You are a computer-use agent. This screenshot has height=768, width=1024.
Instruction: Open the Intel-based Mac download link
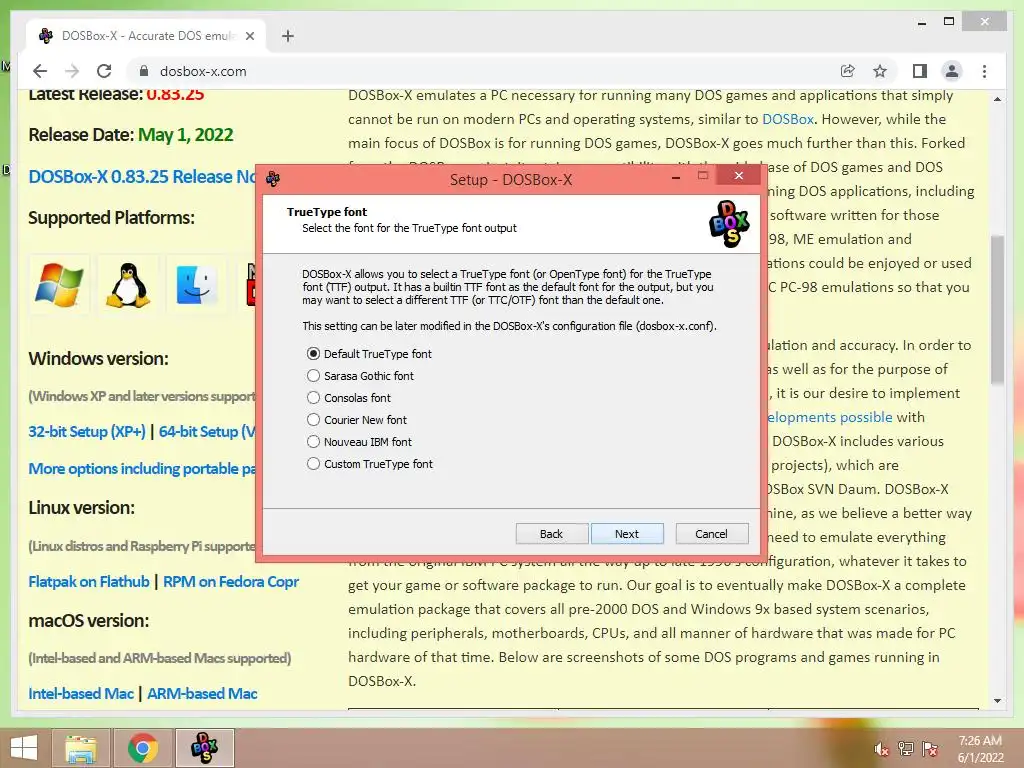pyautogui.click(x=81, y=694)
